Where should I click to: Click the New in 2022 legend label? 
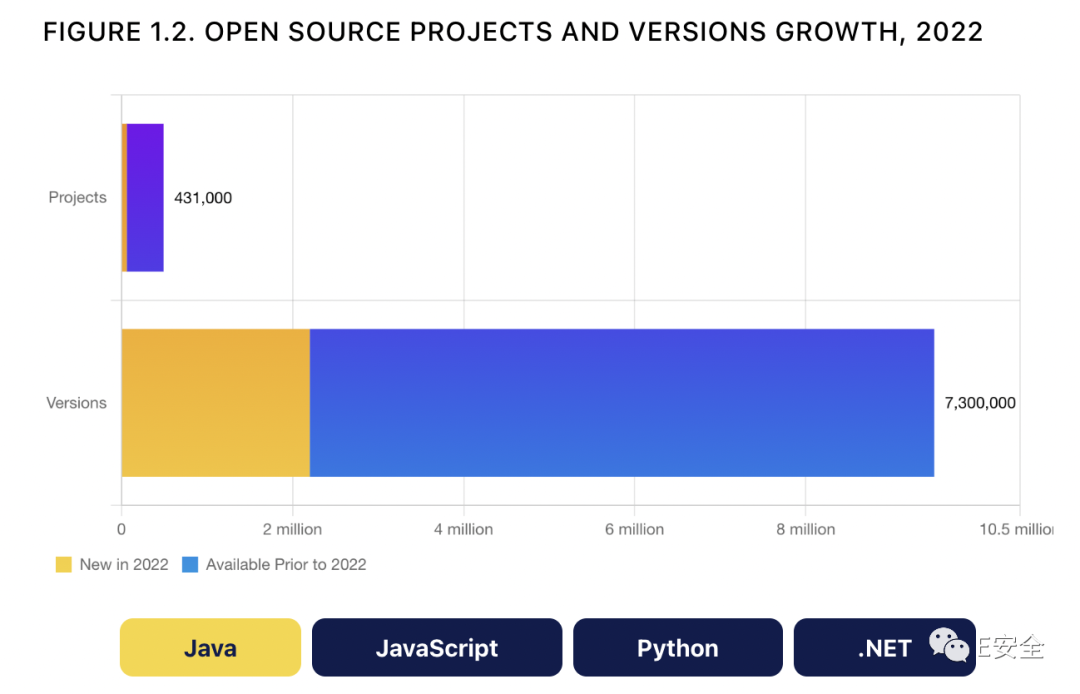tap(124, 565)
